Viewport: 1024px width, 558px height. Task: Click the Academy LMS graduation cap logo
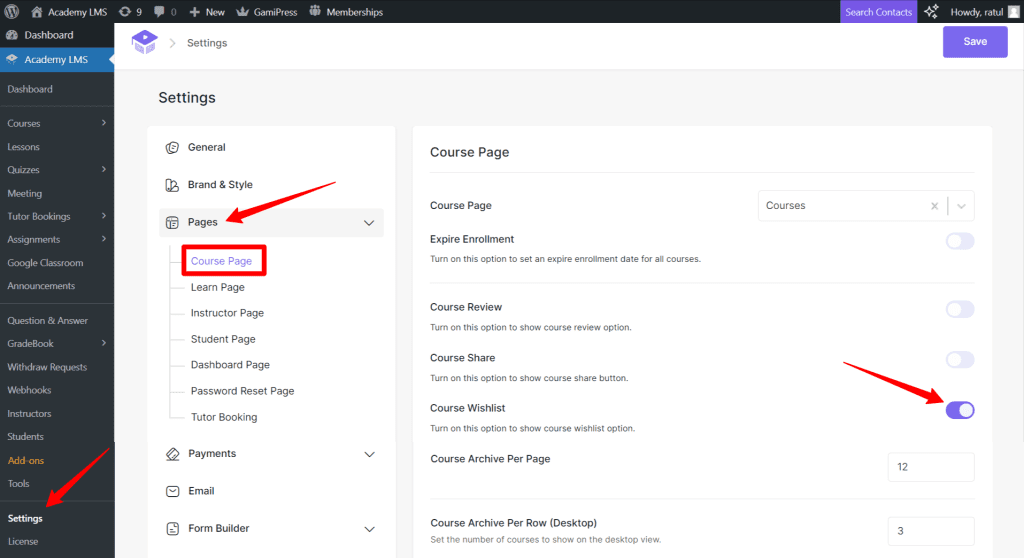pyautogui.click(x=145, y=42)
